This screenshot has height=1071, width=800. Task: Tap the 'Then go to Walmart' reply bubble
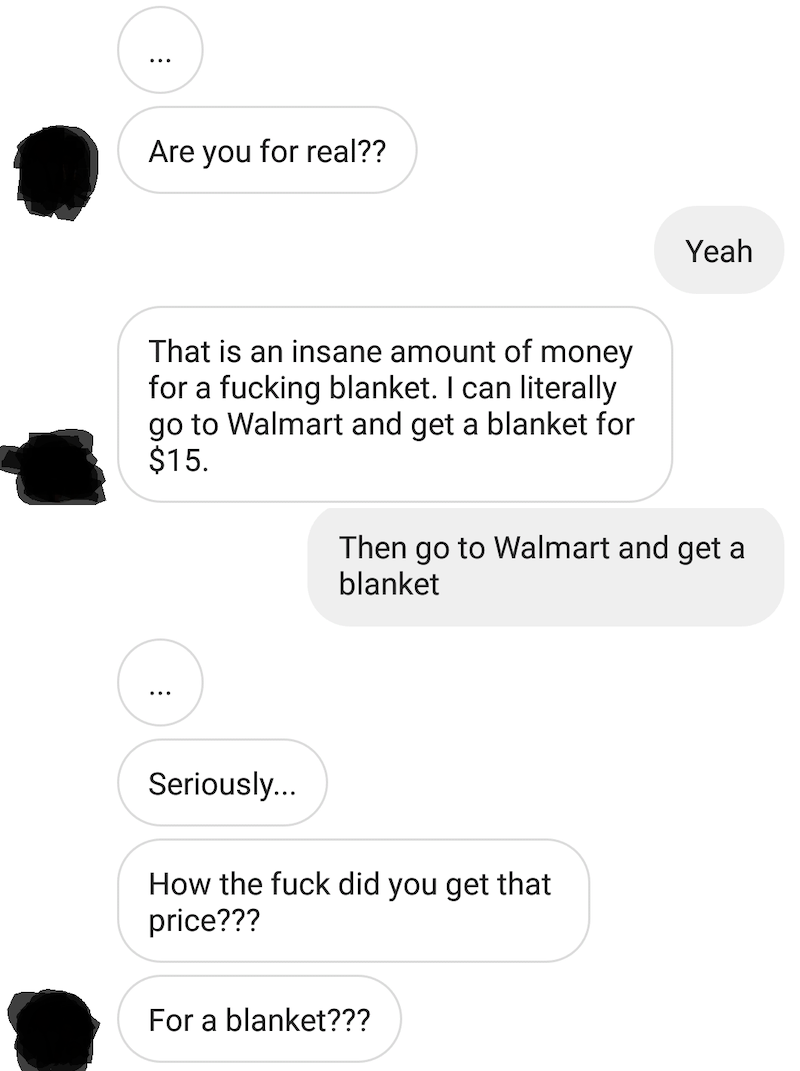[545, 566]
